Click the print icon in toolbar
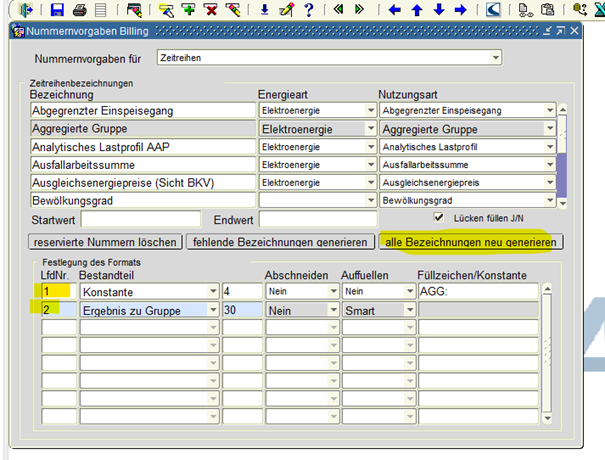 pyautogui.click(x=79, y=10)
